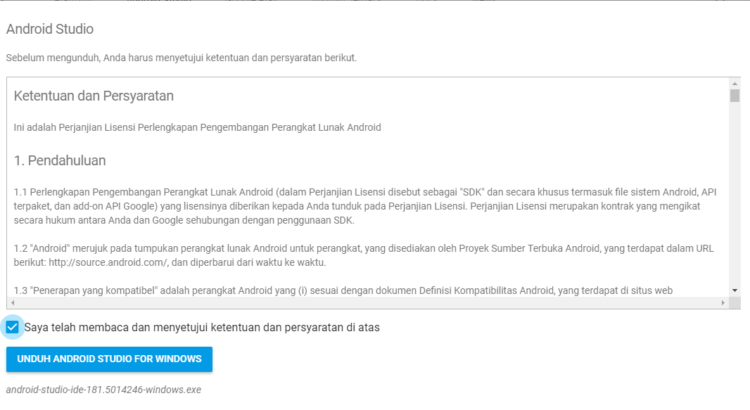
Task: Click Unduh Android Studio for Windows button
Action: pos(109,358)
